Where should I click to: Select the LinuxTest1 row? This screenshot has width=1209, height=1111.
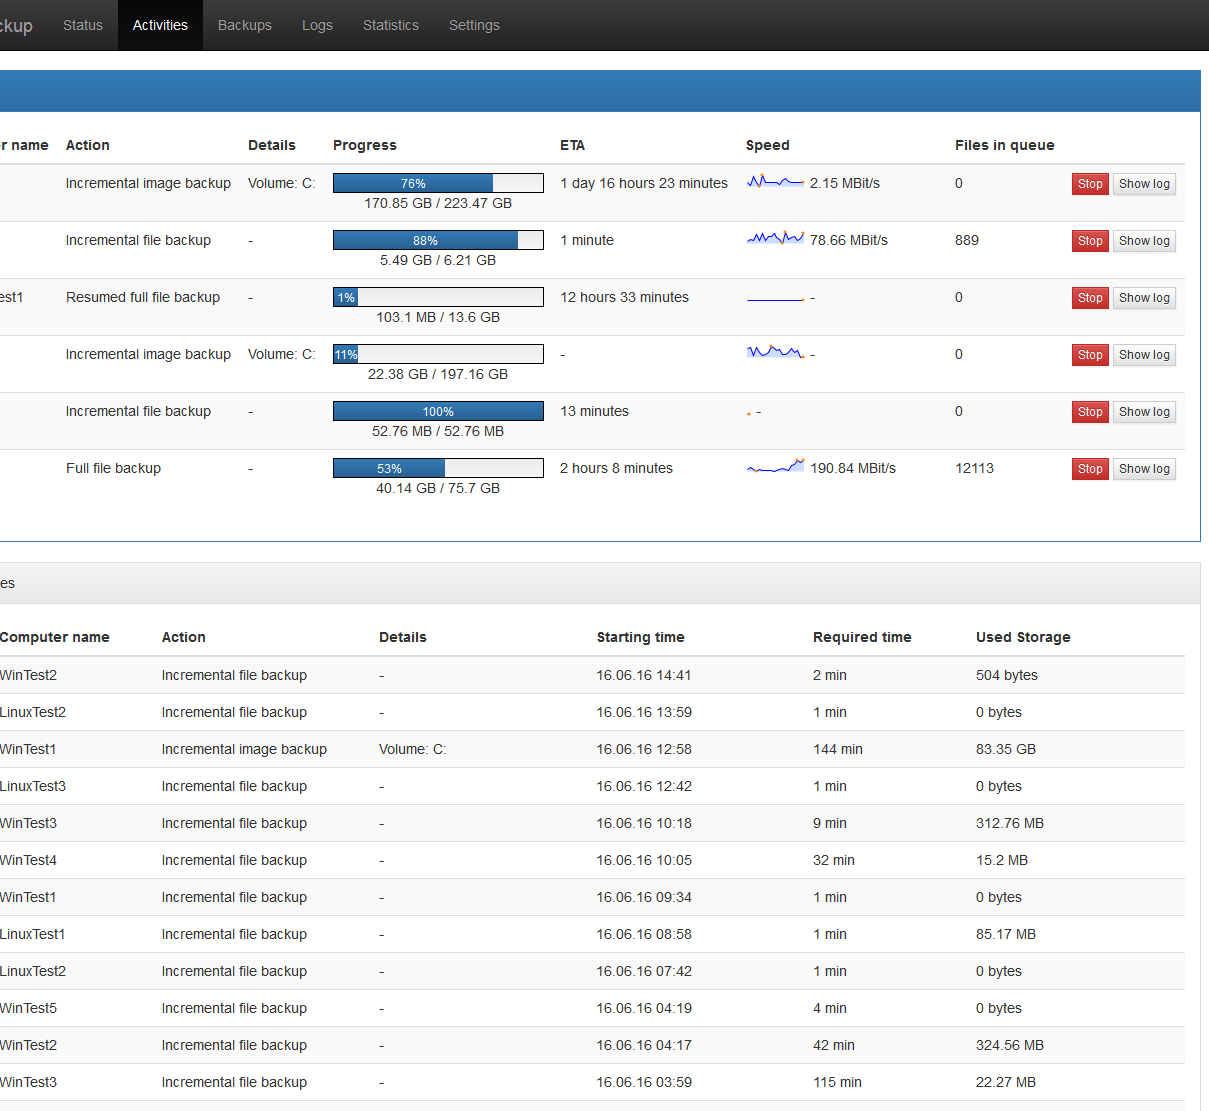592,934
